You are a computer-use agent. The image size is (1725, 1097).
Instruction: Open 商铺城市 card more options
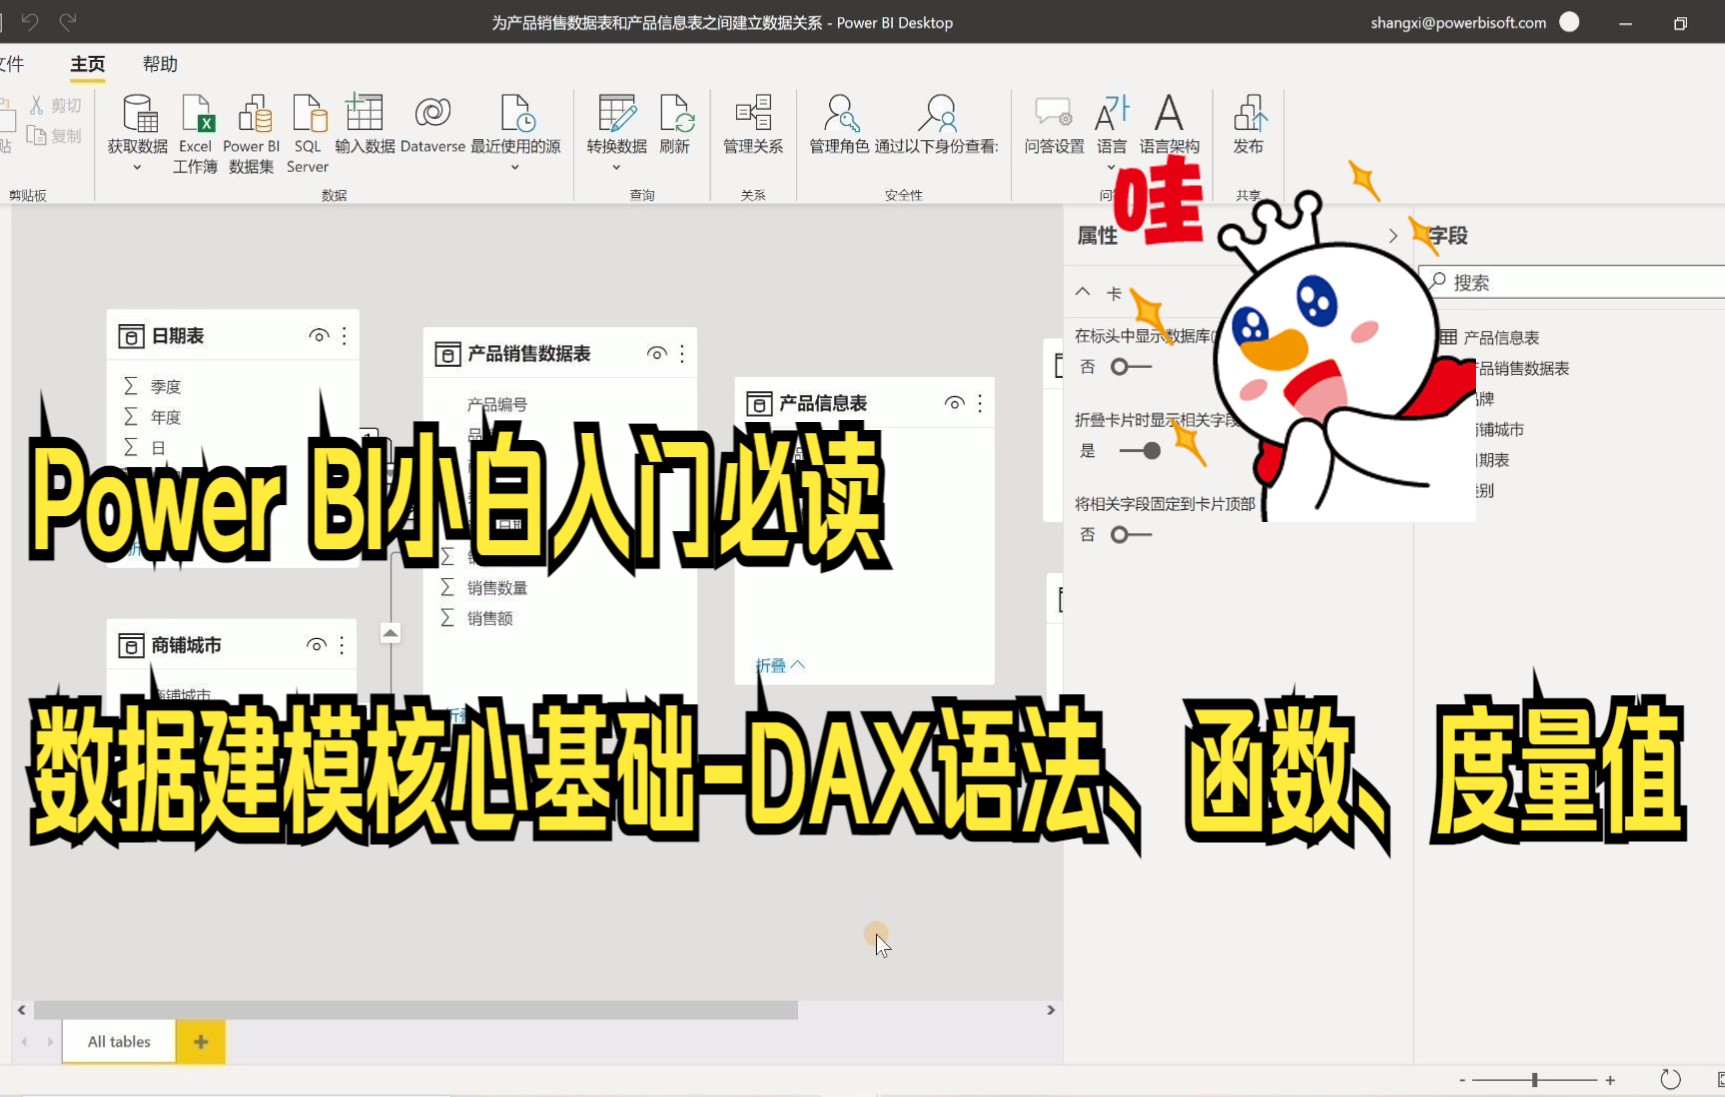point(342,645)
